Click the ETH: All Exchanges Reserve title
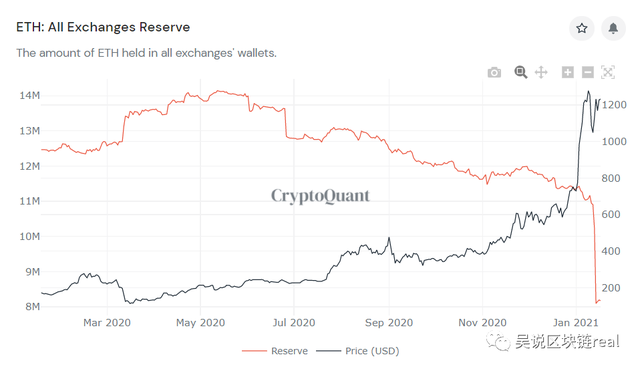 [x=103, y=27]
